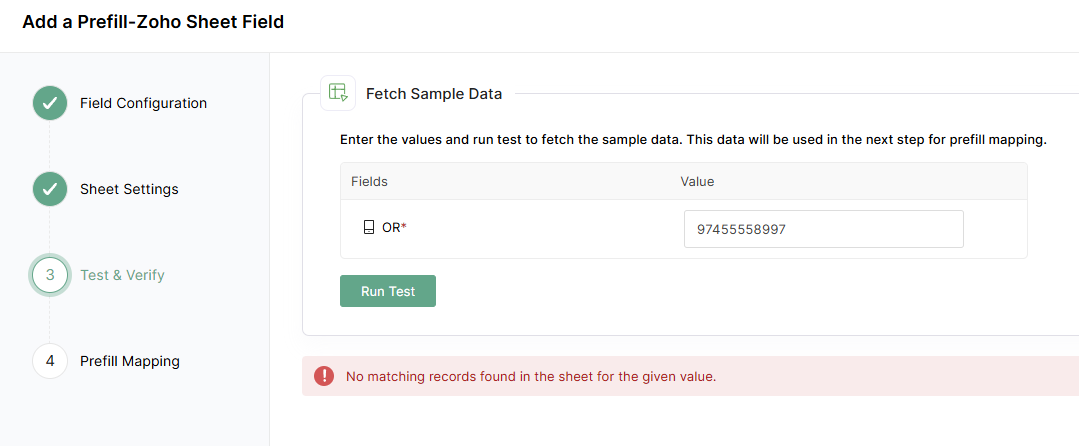Click the 'Add a Prefill-Zoho Sheet Field' title
The height and width of the screenshot is (446, 1079).
coord(153,22)
